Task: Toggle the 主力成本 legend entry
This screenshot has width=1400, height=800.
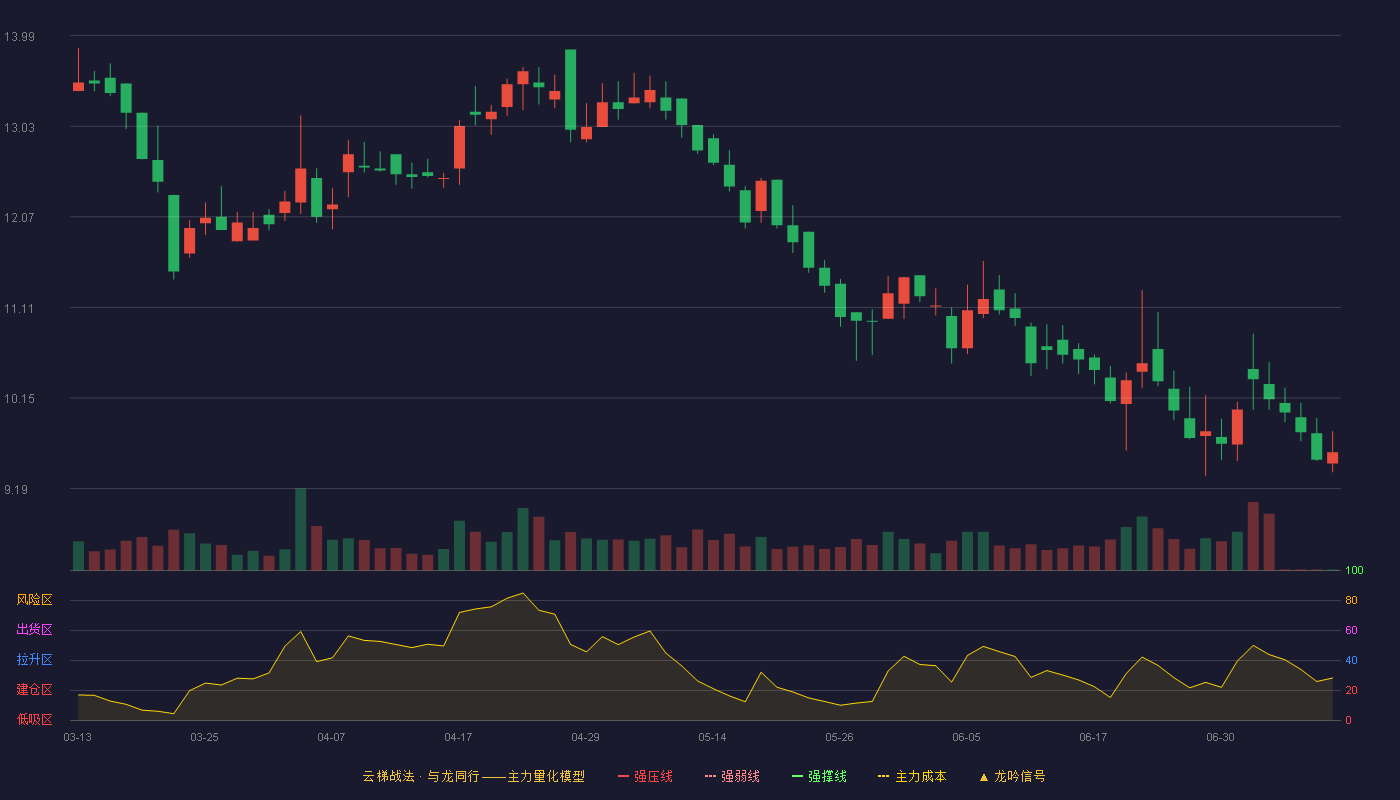Action: [x=911, y=776]
